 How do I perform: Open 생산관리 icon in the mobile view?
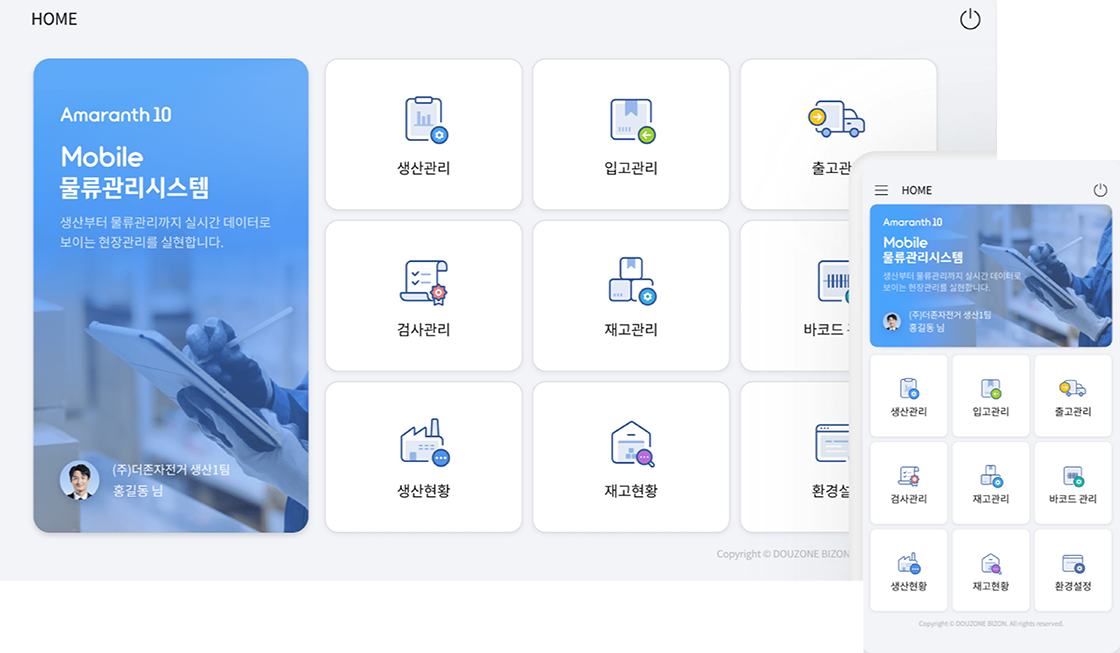tap(909, 389)
